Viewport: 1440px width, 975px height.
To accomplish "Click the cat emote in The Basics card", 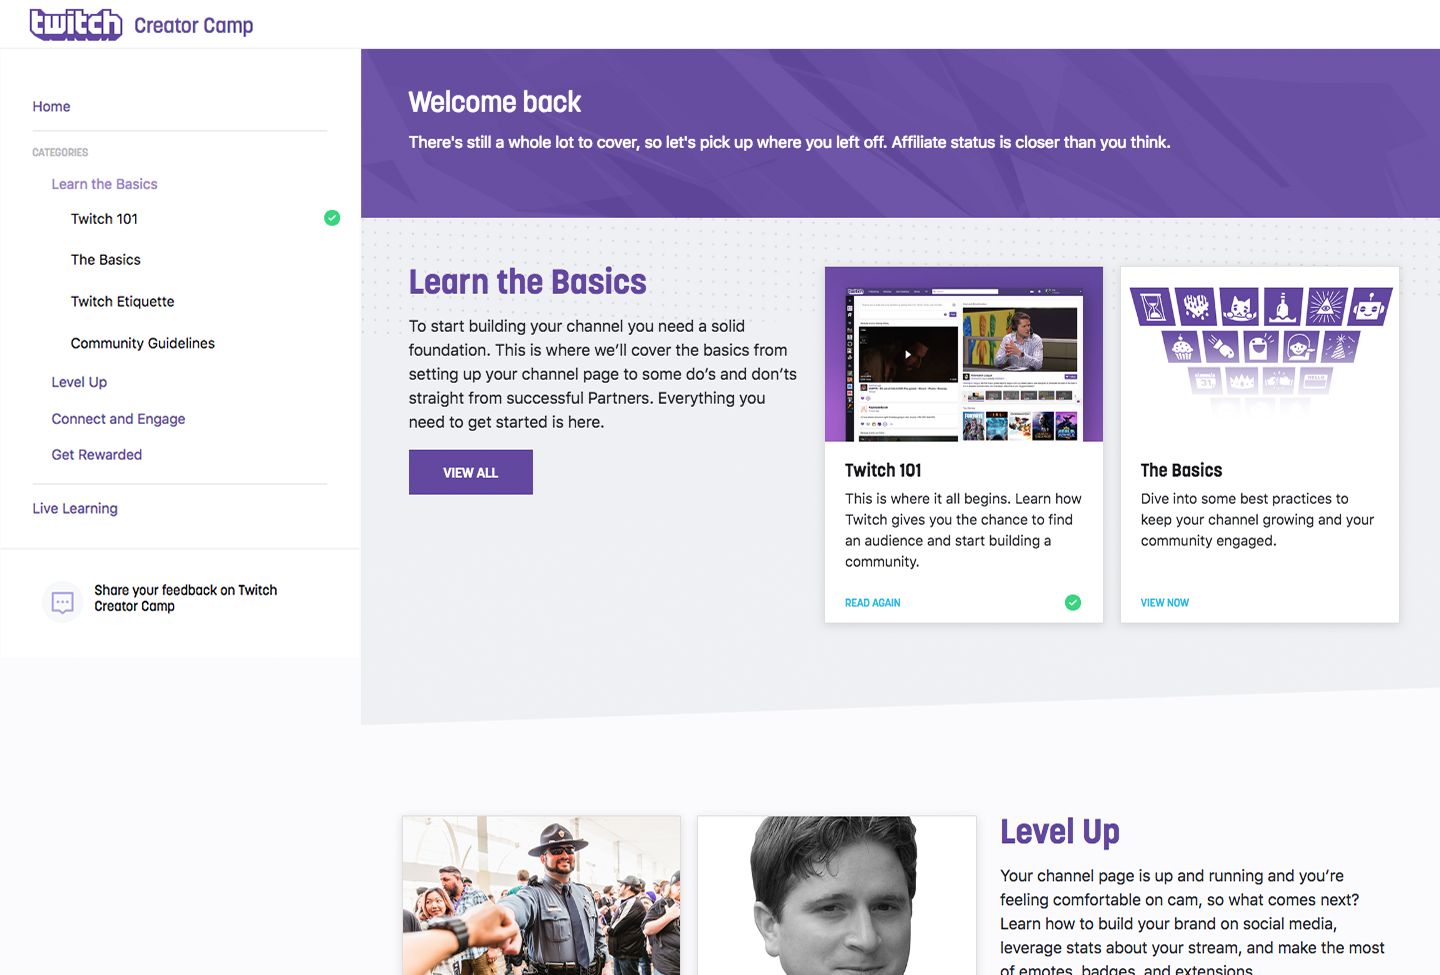I will tap(1239, 306).
